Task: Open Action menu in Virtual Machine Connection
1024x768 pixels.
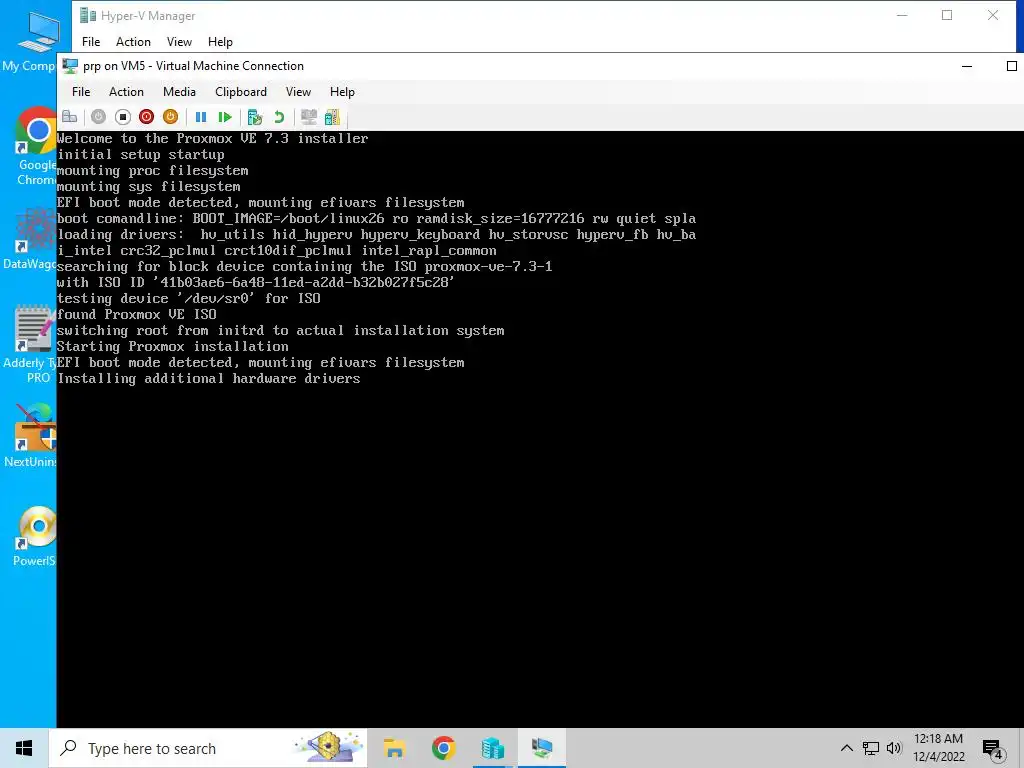Action: (x=126, y=91)
